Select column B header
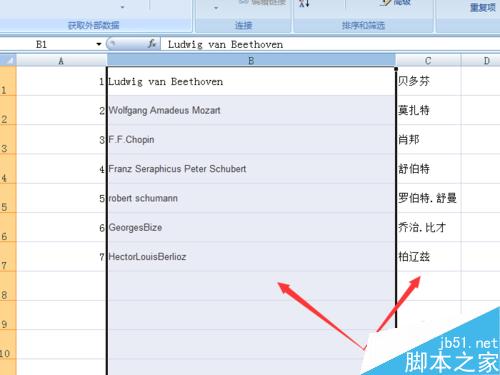The height and width of the screenshot is (375, 500). pos(251,61)
